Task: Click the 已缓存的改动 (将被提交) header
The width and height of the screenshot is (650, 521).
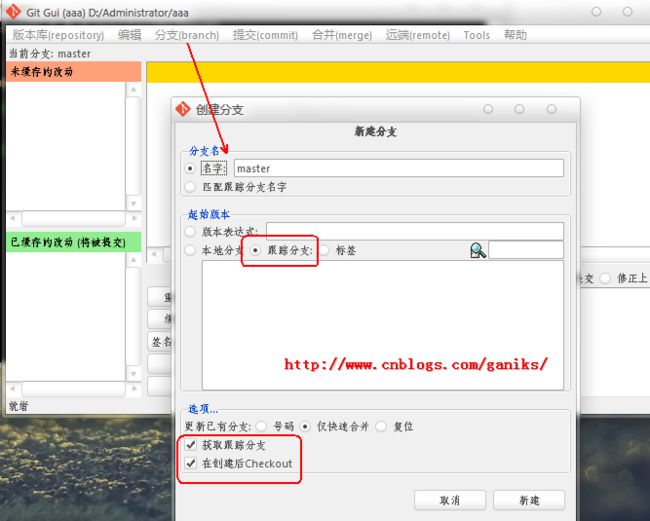Action: [x=73, y=242]
